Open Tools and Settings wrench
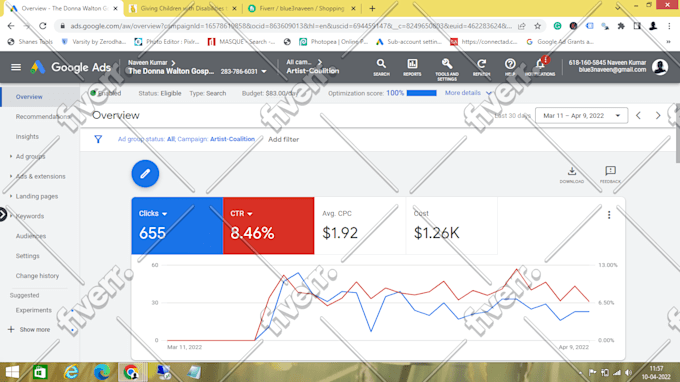Viewport: 680px width, 382px height. 447,69
